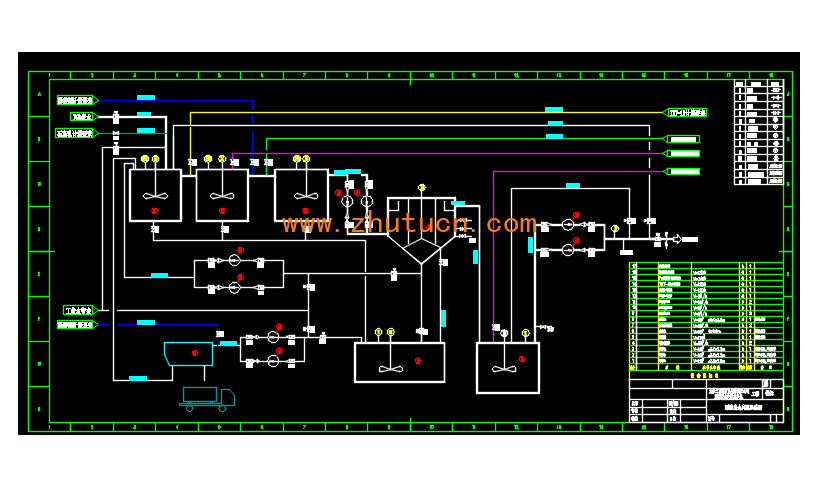Click the red number tag in the cyan hopper
Image resolution: width=818 pixels, height=488 pixels.
point(195,353)
